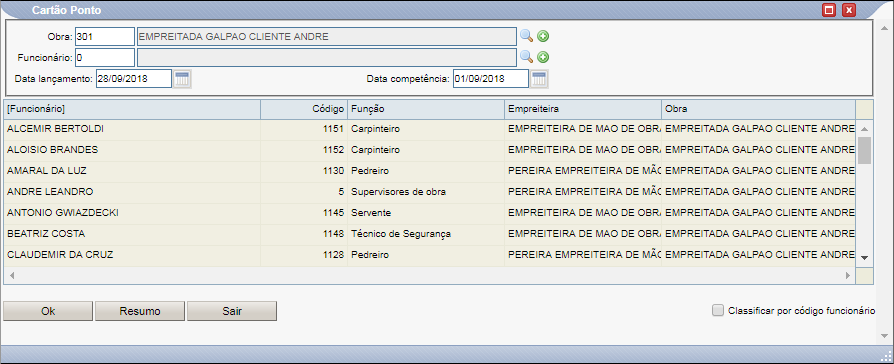This screenshot has height=364, width=894.
Task: Sort by Função column header
Action: click(x=426, y=109)
